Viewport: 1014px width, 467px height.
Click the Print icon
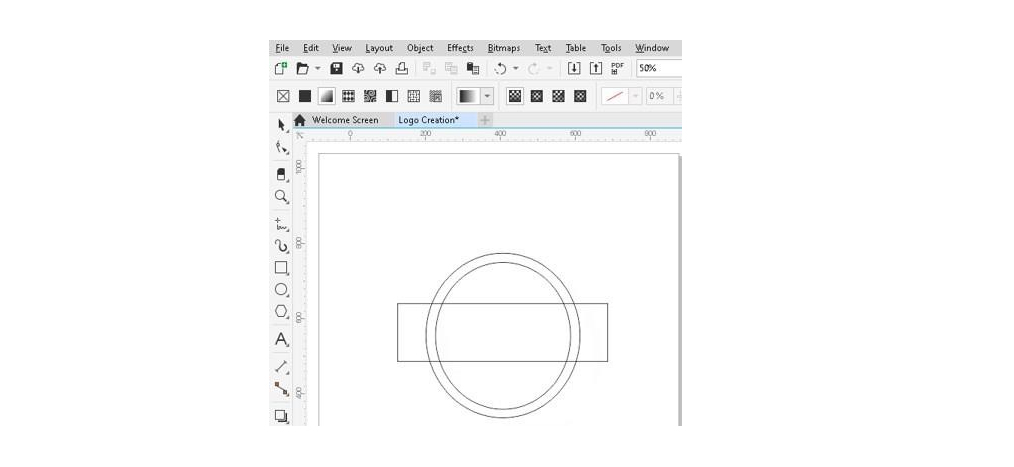(x=402, y=68)
